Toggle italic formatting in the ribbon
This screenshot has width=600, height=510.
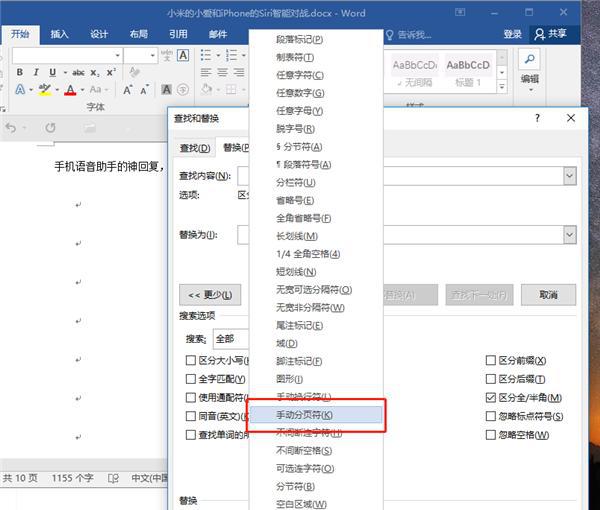pos(36,72)
